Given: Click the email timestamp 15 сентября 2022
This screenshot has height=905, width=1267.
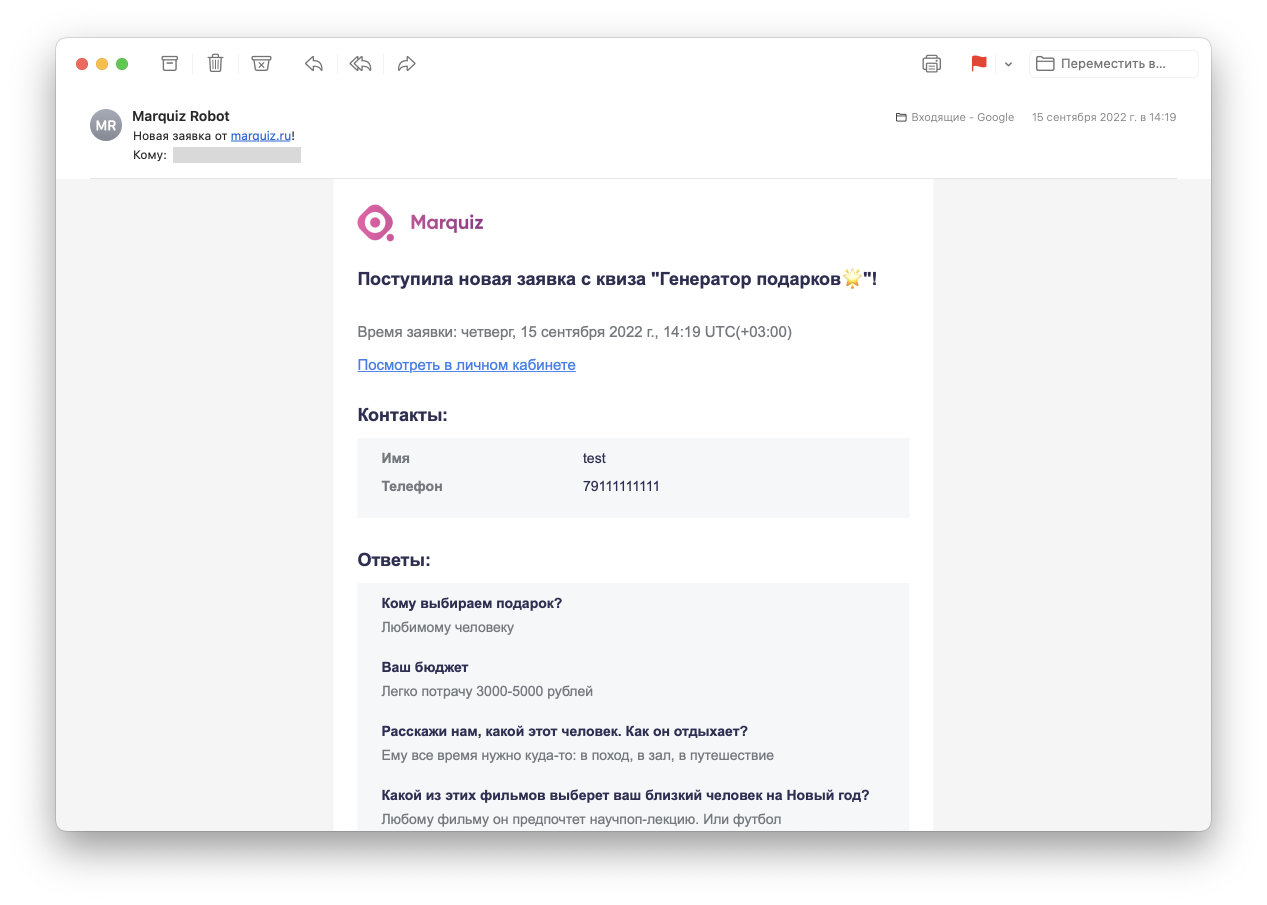Looking at the screenshot, I should 1104,117.
